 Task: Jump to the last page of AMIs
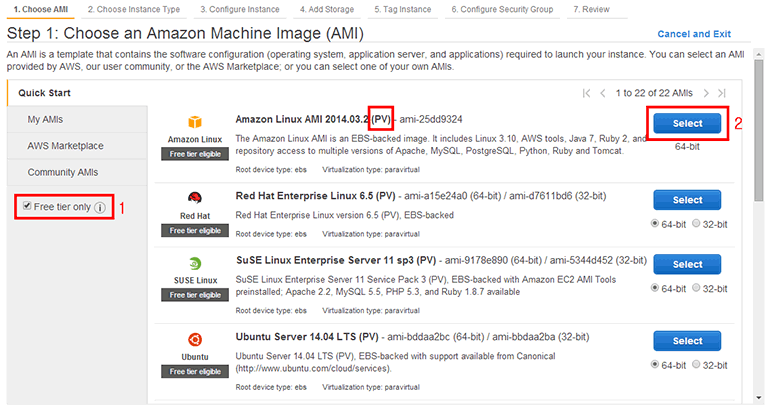tap(721, 93)
